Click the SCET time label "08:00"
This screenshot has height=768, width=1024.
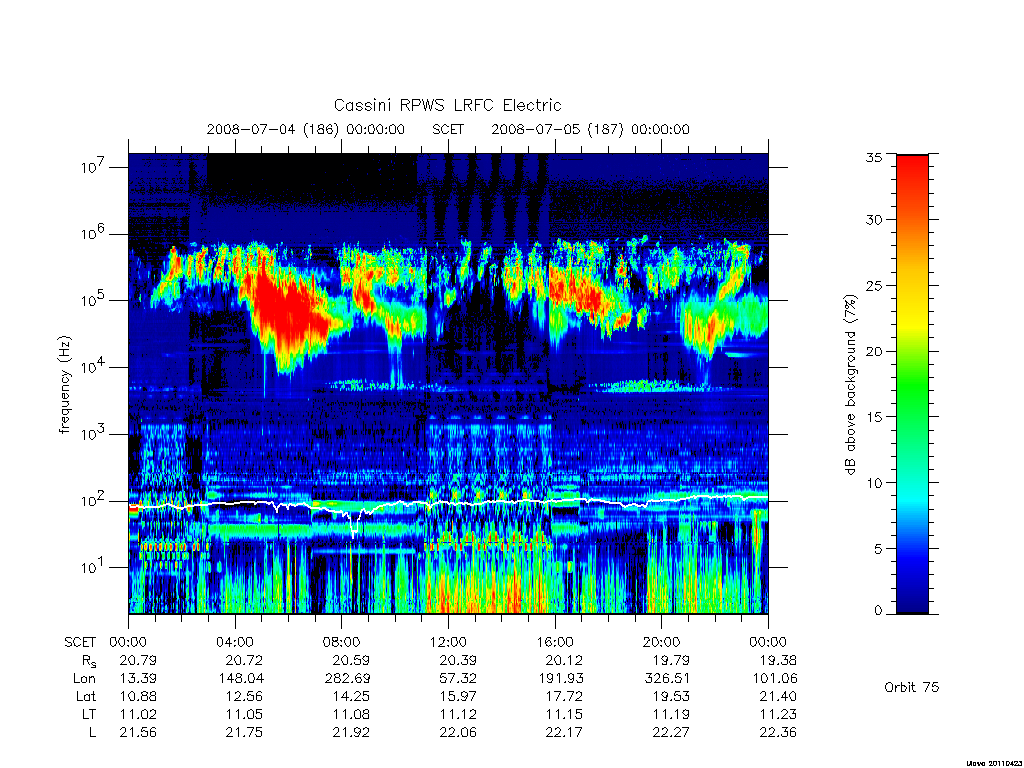tap(342, 642)
